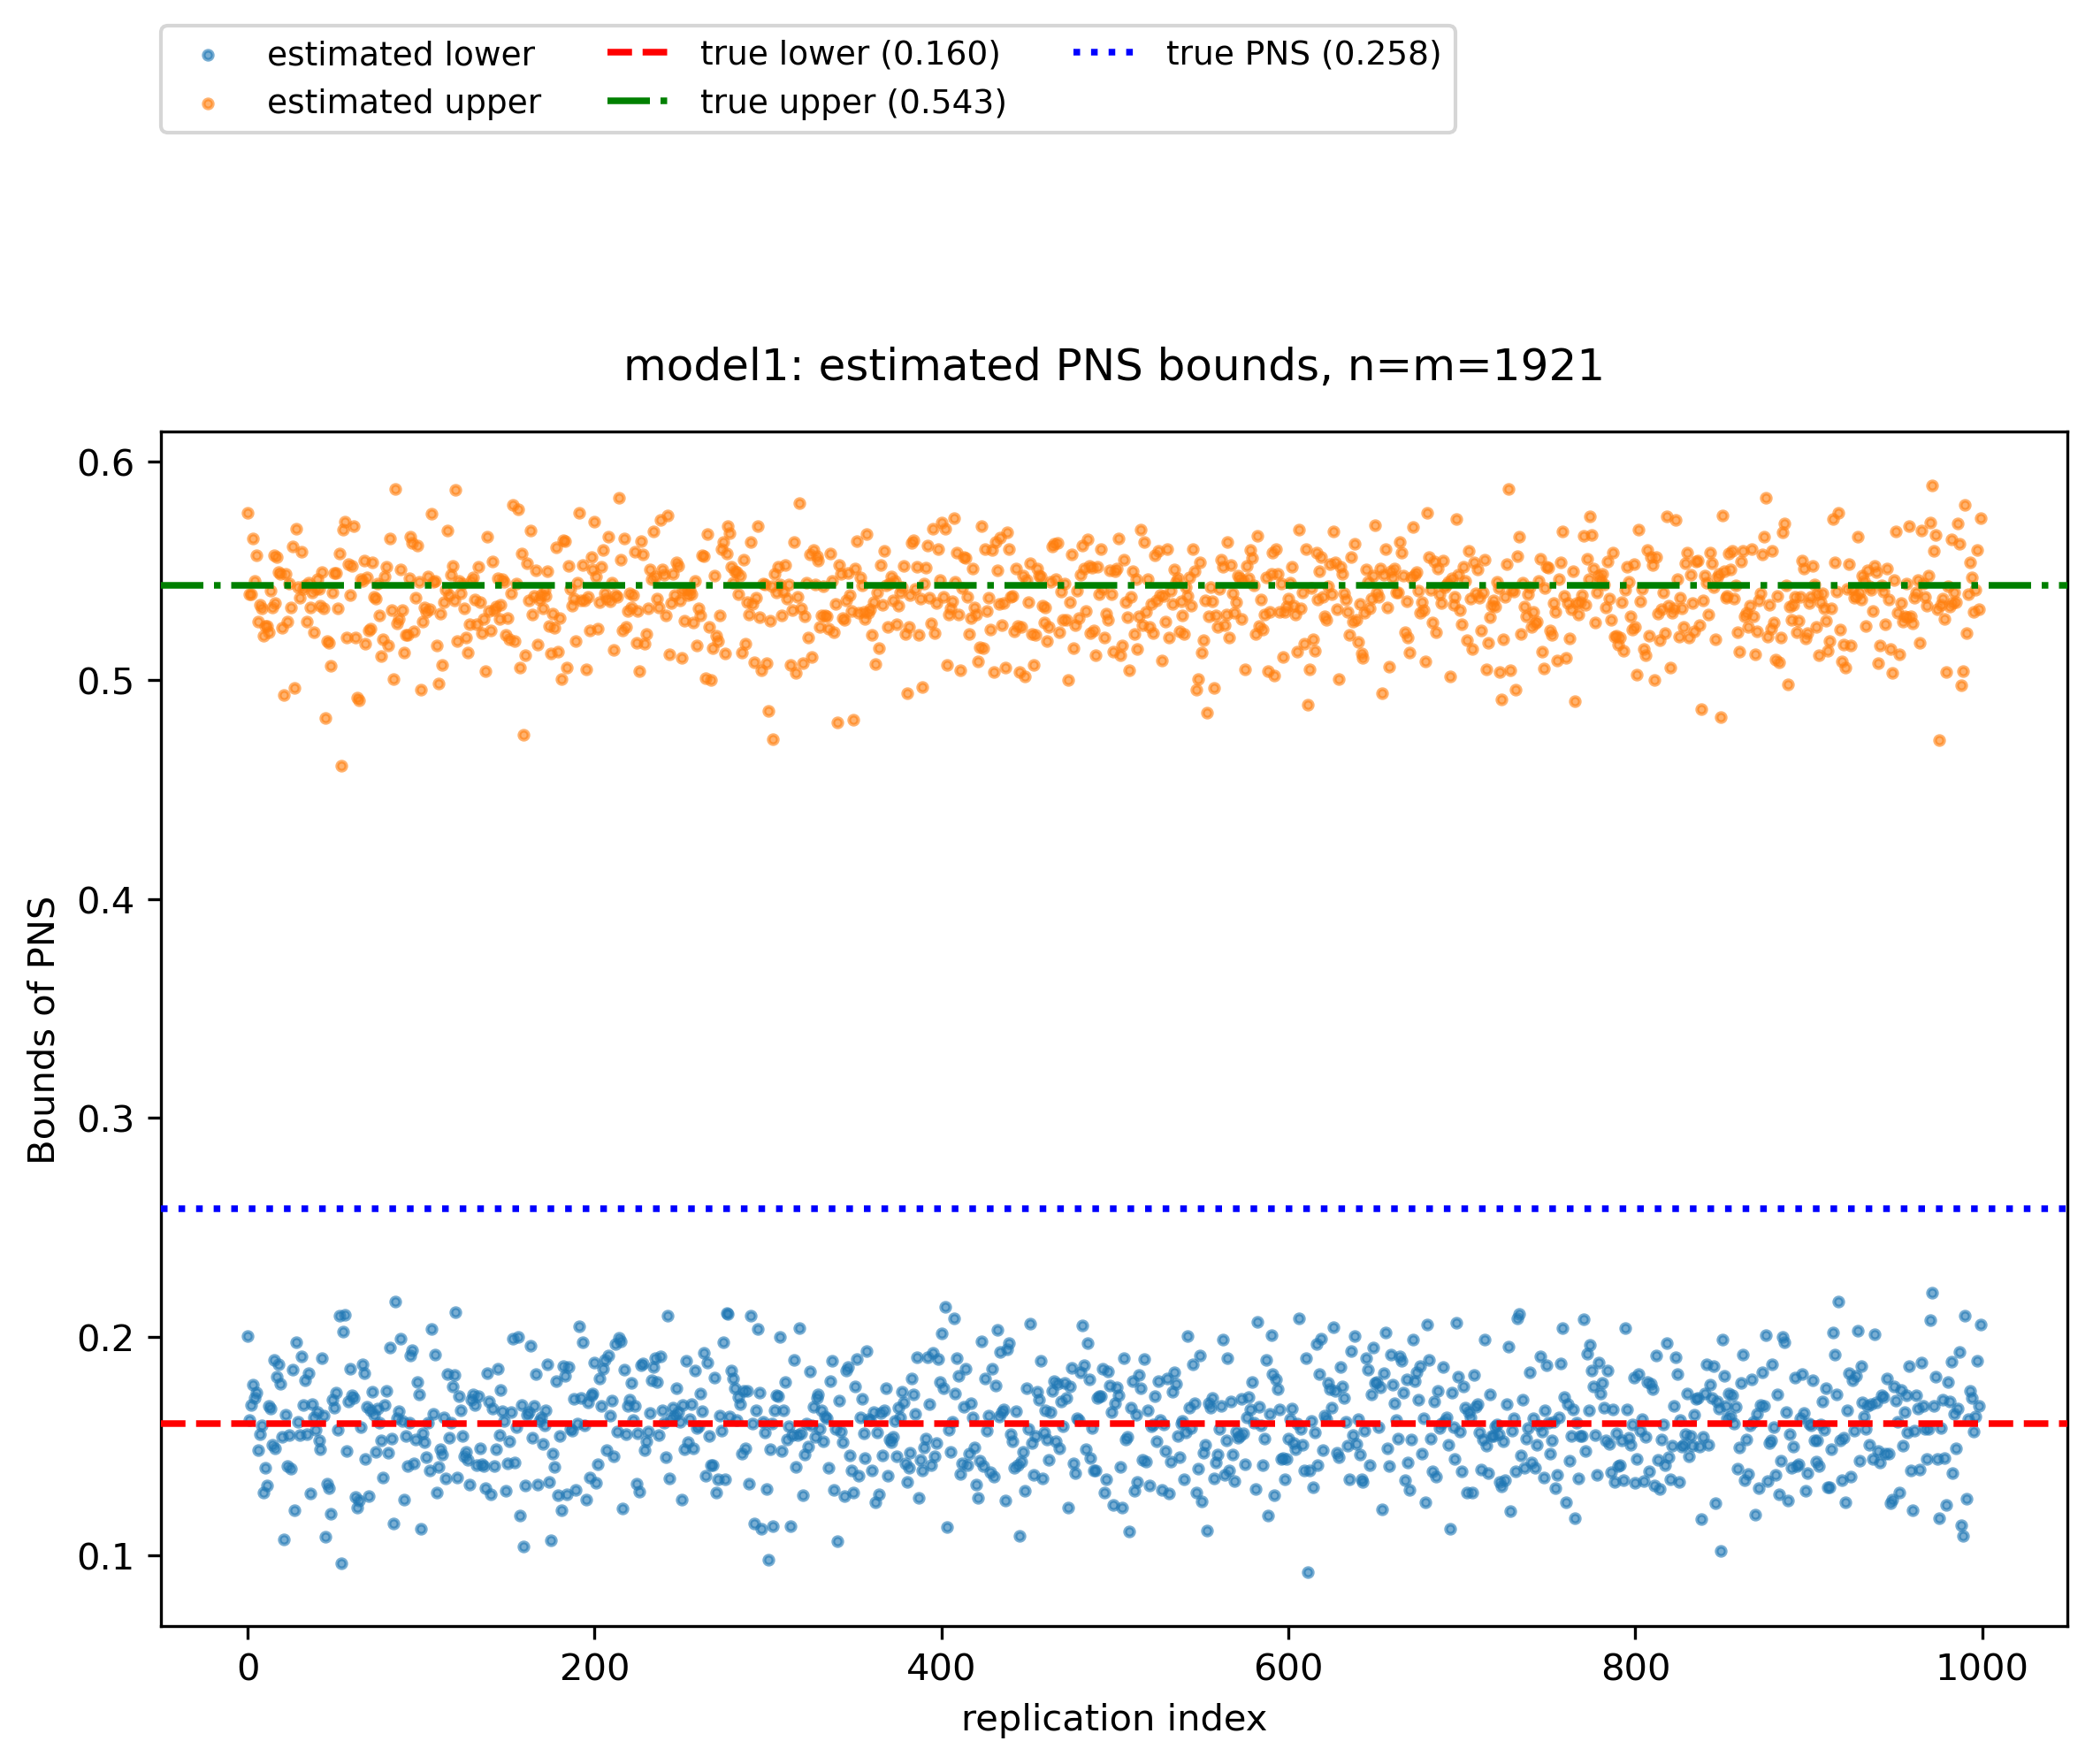
Task: Click the blue estimated lower legend marker
Action: pyautogui.click(x=208, y=55)
